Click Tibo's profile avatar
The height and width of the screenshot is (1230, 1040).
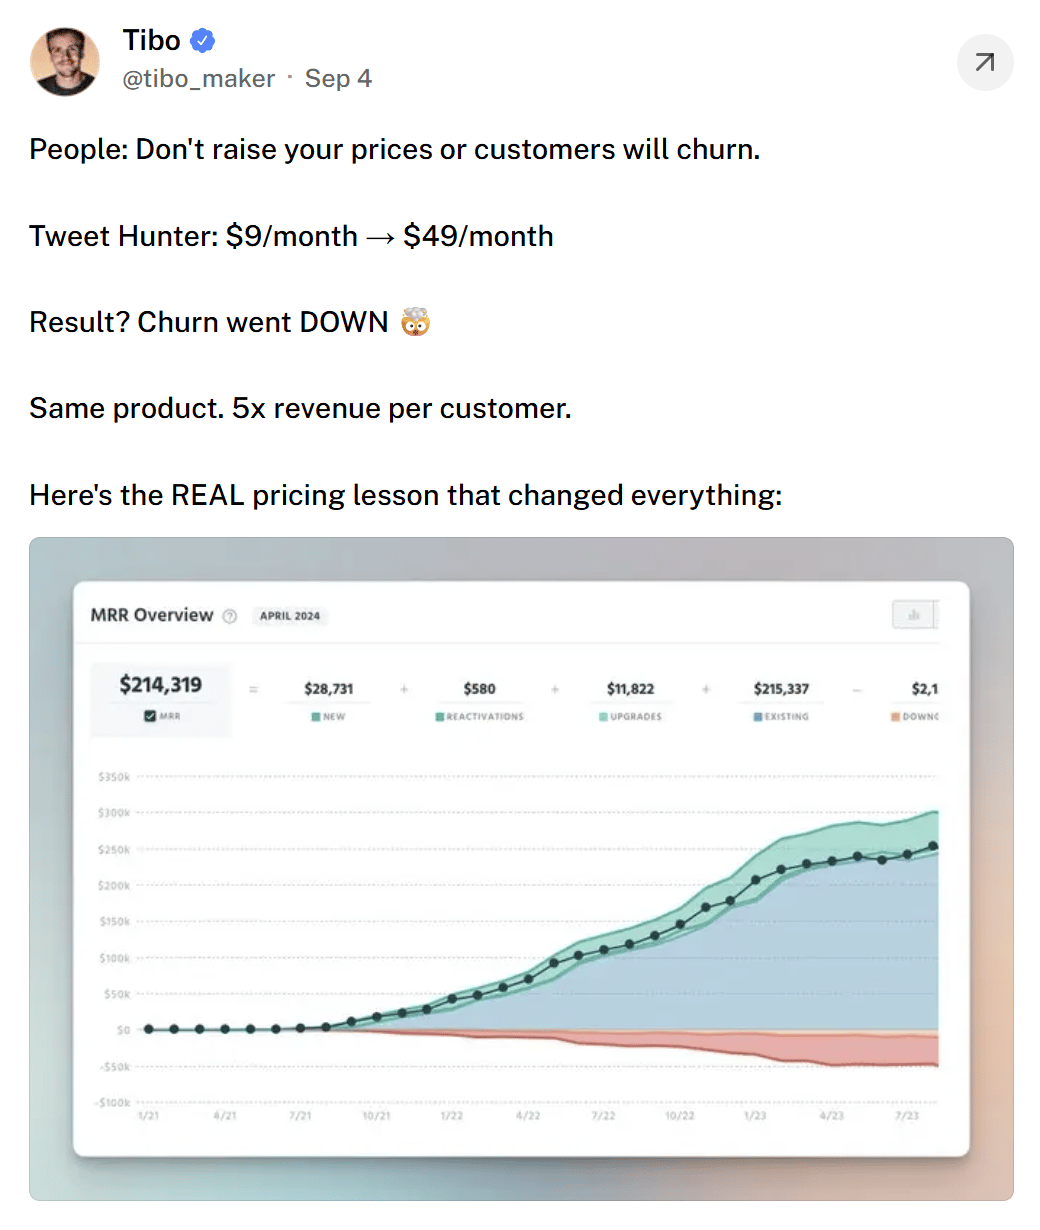(65, 62)
